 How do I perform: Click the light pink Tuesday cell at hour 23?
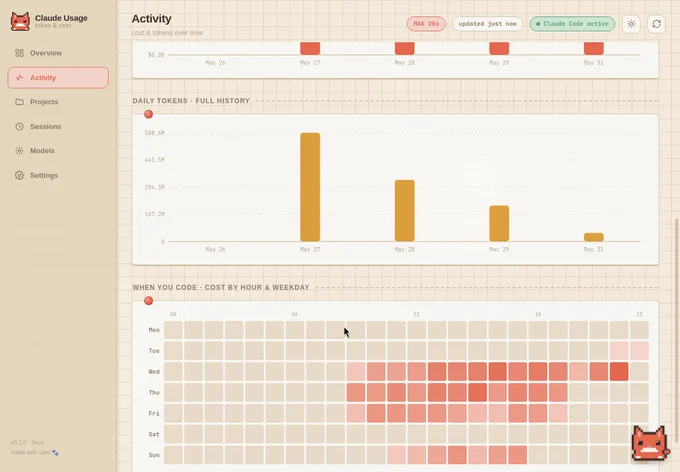[x=639, y=351]
